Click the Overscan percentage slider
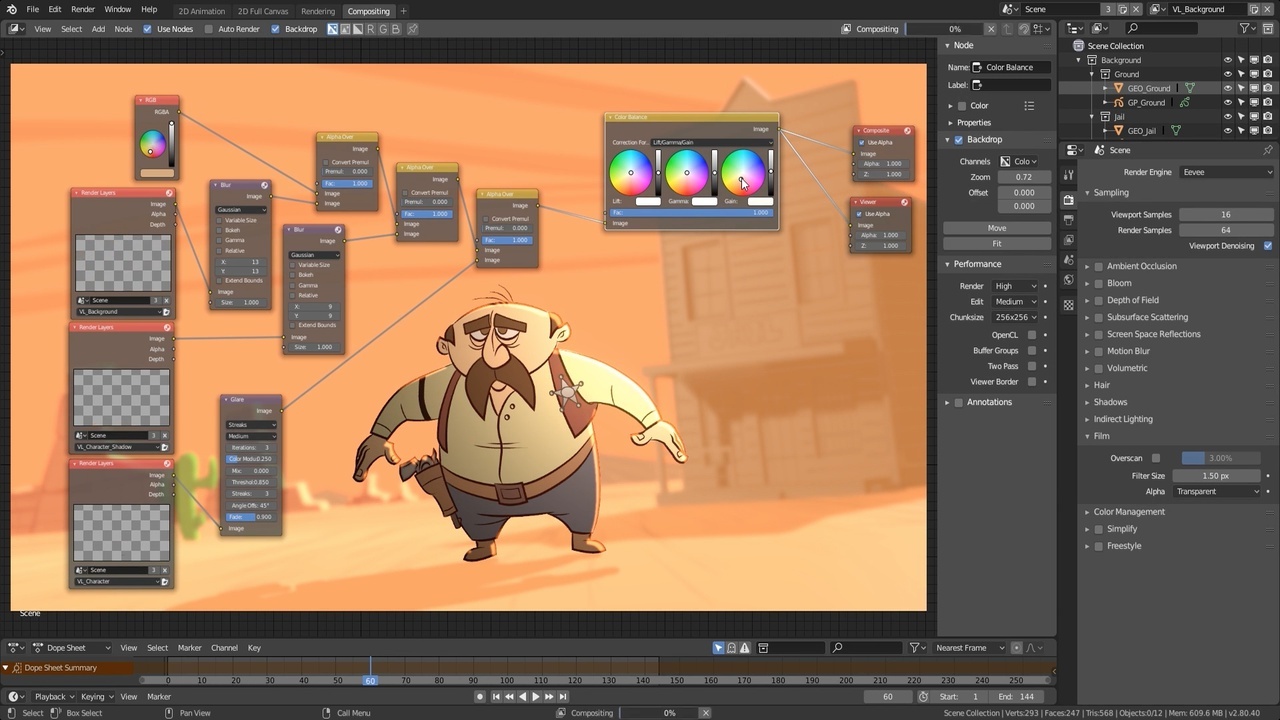1280x720 pixels. 1219,458
